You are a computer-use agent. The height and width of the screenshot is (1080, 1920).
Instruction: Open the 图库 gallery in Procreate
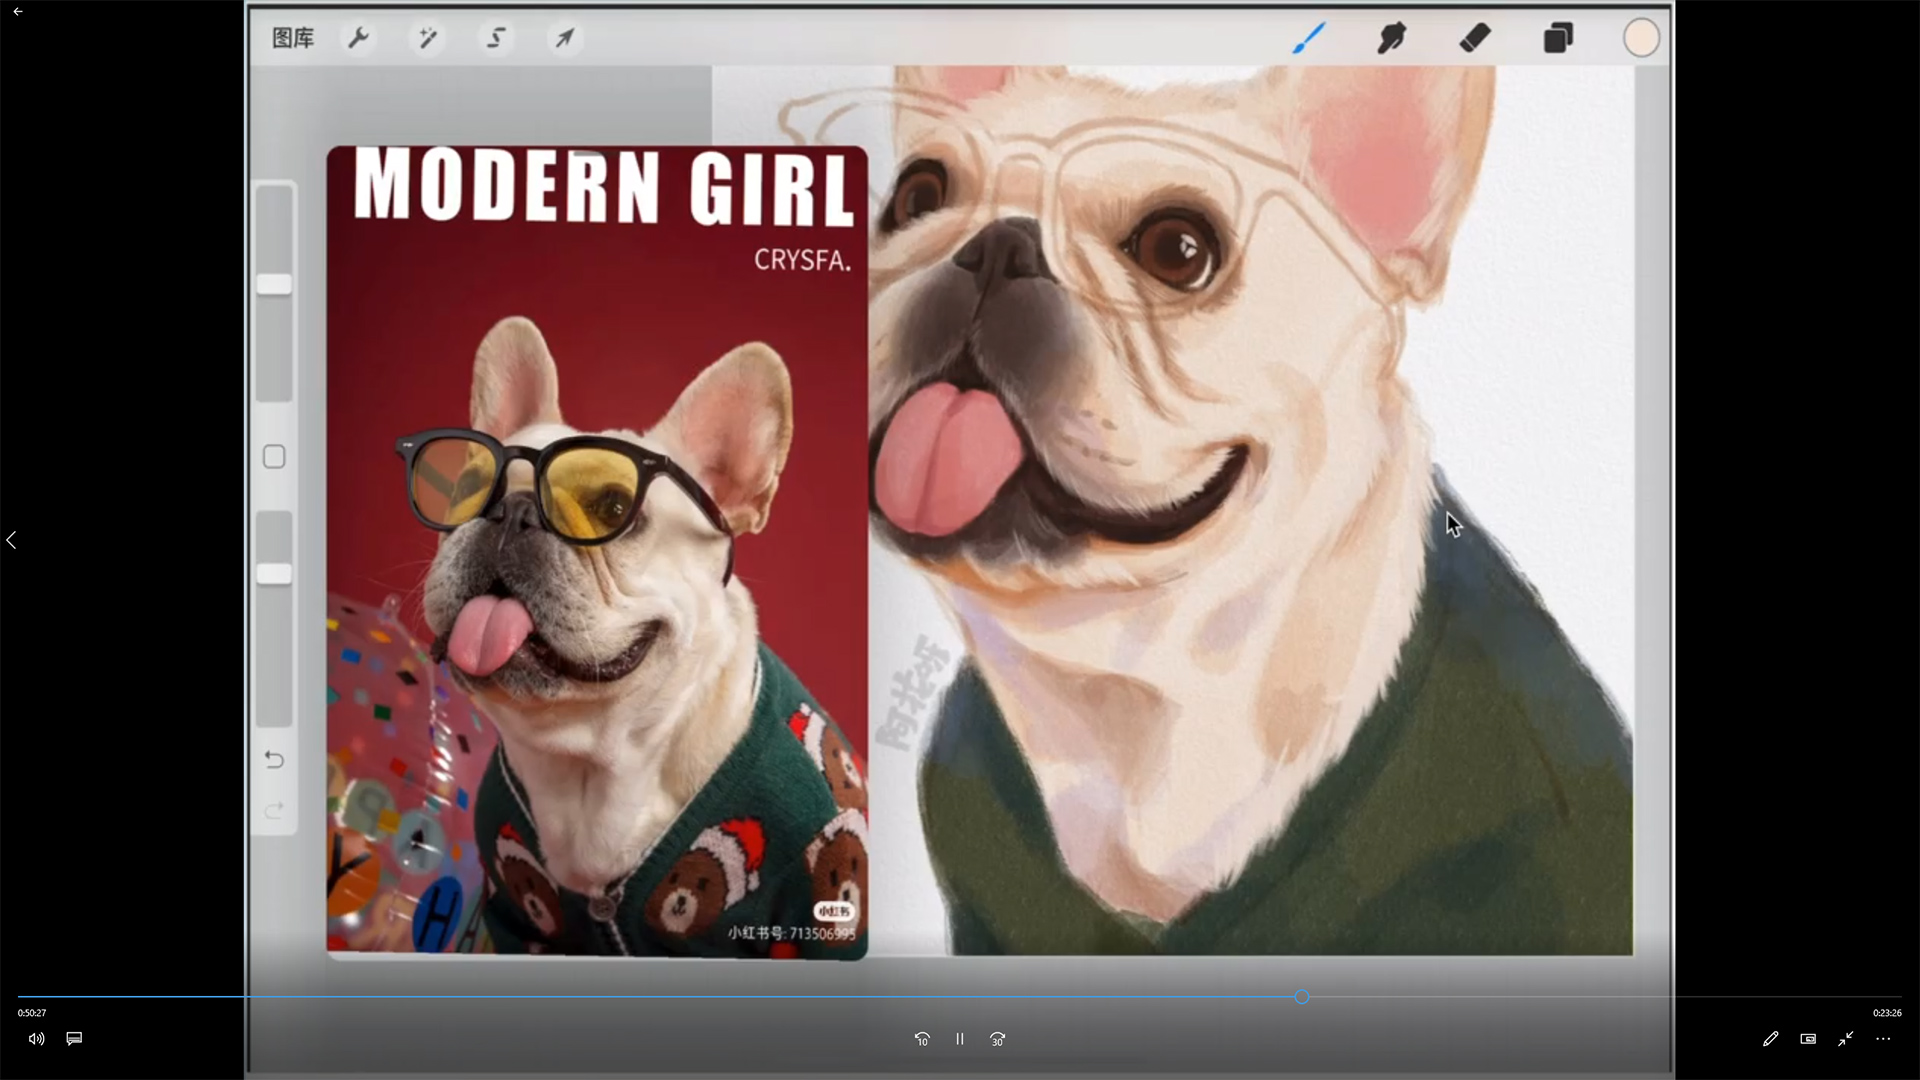pos(293,38)
